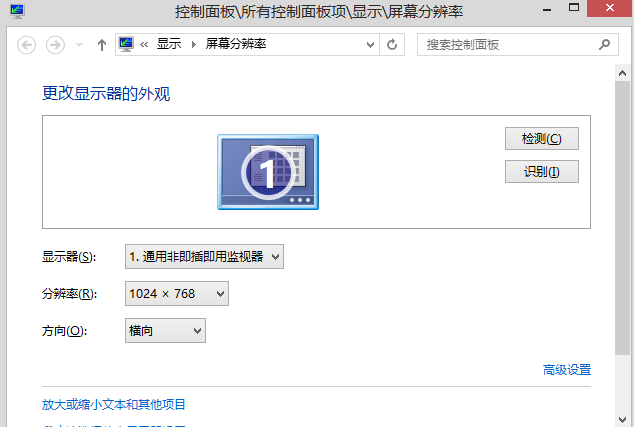Minimize the window

pos(547,9)
